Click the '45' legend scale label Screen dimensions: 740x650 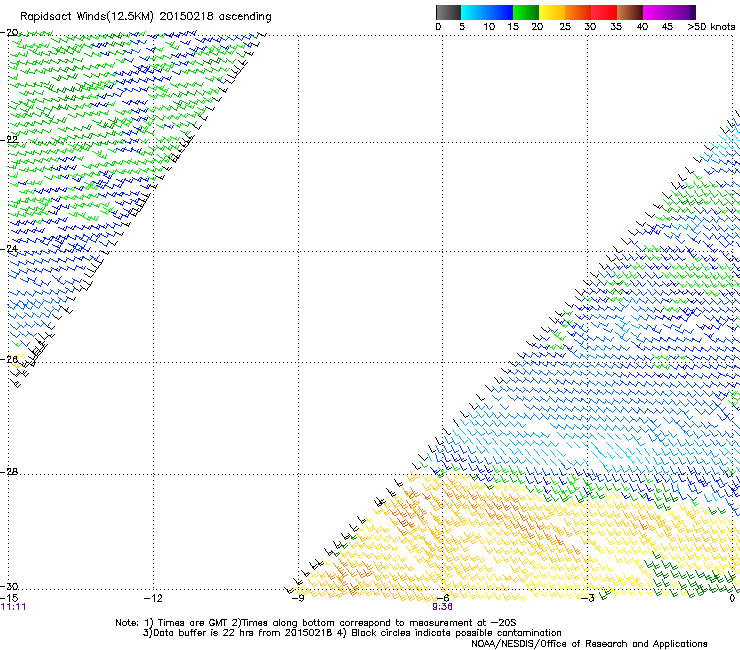point(667,27)
